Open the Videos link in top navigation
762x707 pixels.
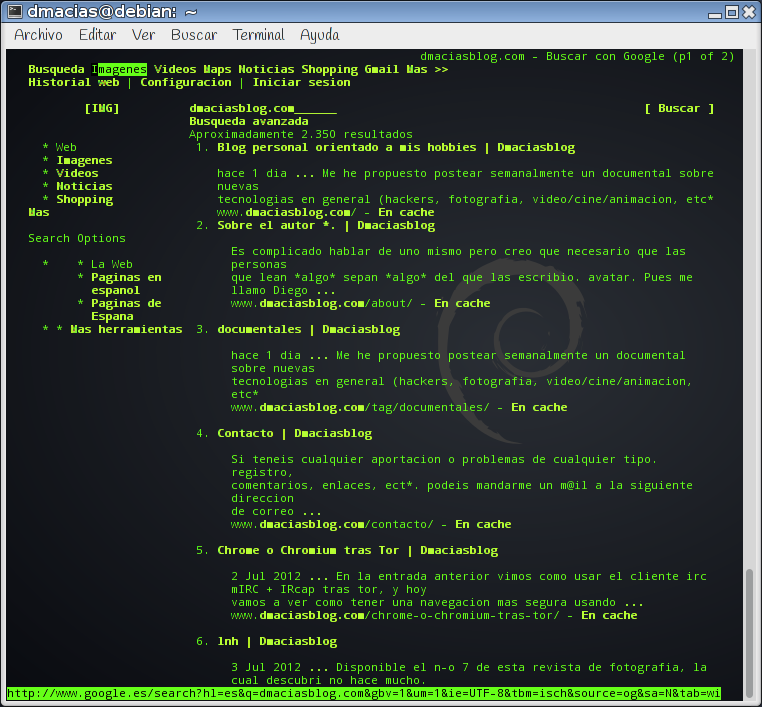pyautogui.click(x=175, y=69)
